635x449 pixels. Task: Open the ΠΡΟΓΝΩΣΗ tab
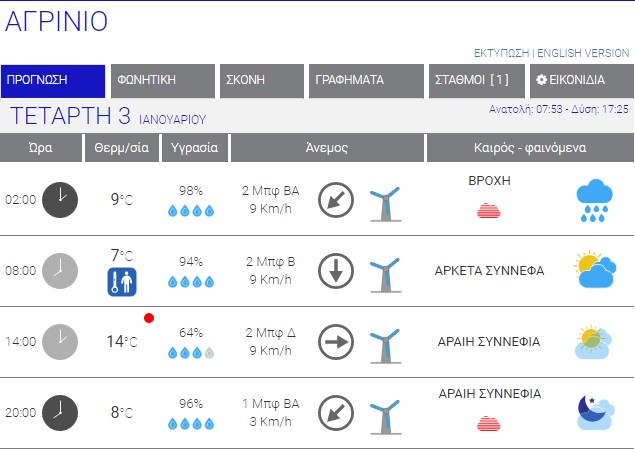[53, 81]
